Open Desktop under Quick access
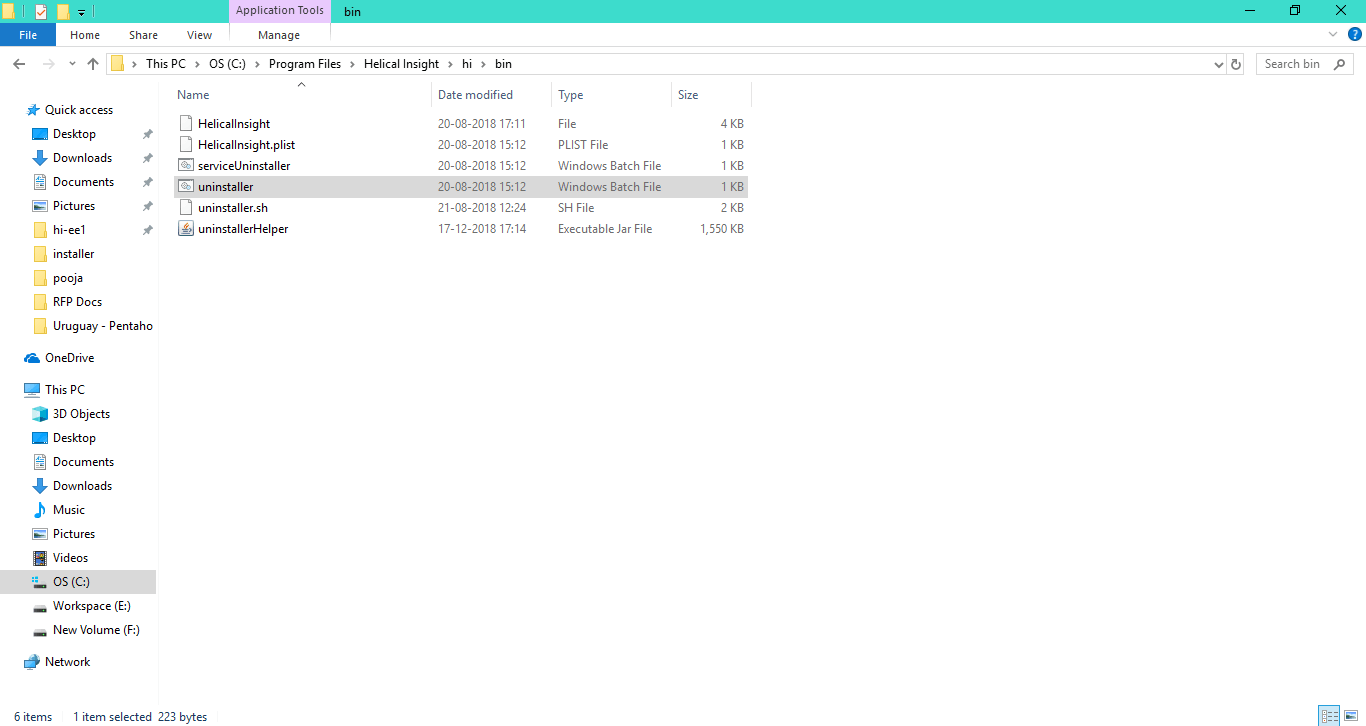This screenshot has width=1366, height=726. click(74, 134)
